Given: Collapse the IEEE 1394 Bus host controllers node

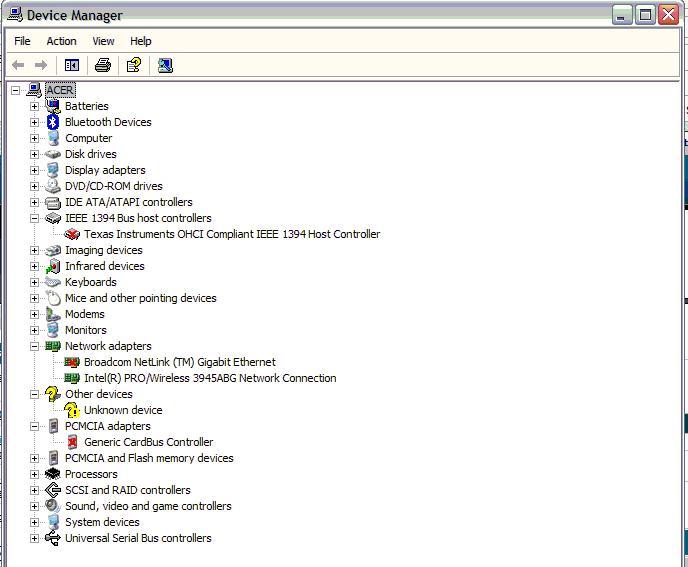Looking at the screenshot, I should click(34, 219).
